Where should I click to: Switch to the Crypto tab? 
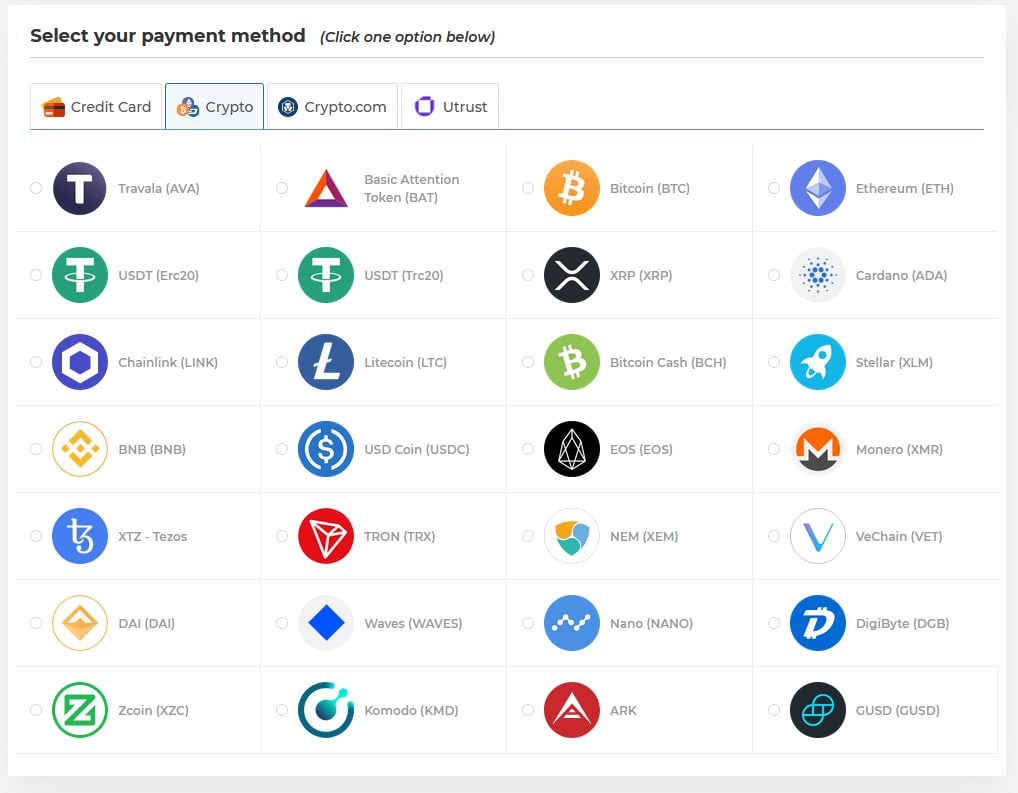pyautogui.click(x=215, y=107)
